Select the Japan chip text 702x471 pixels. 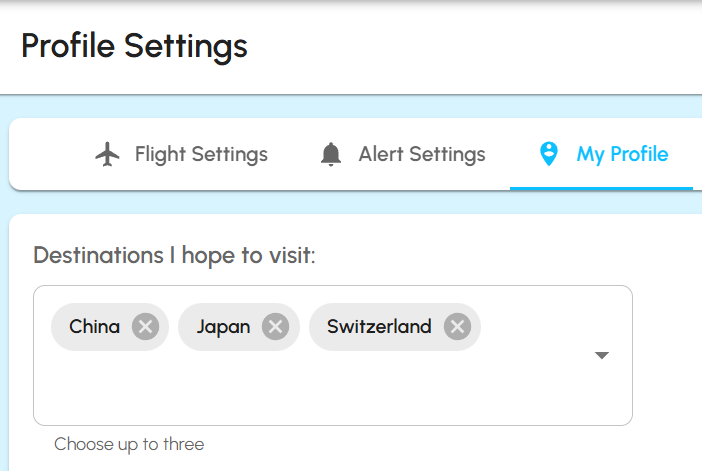223,327
